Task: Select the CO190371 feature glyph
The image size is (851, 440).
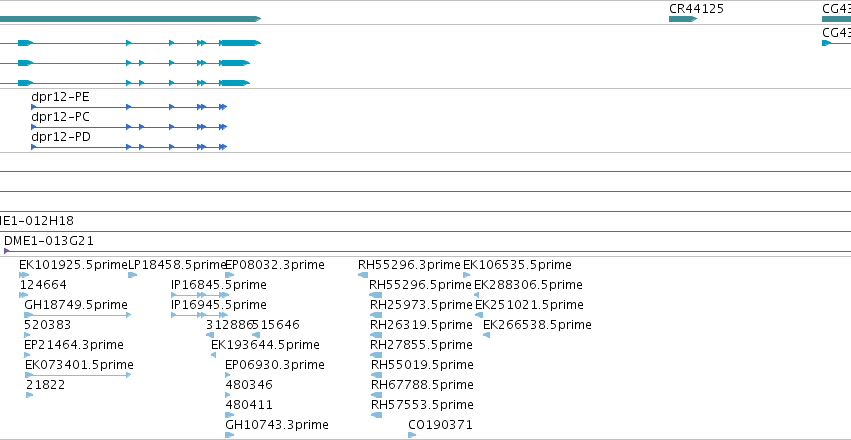Action: pos(412,435)
